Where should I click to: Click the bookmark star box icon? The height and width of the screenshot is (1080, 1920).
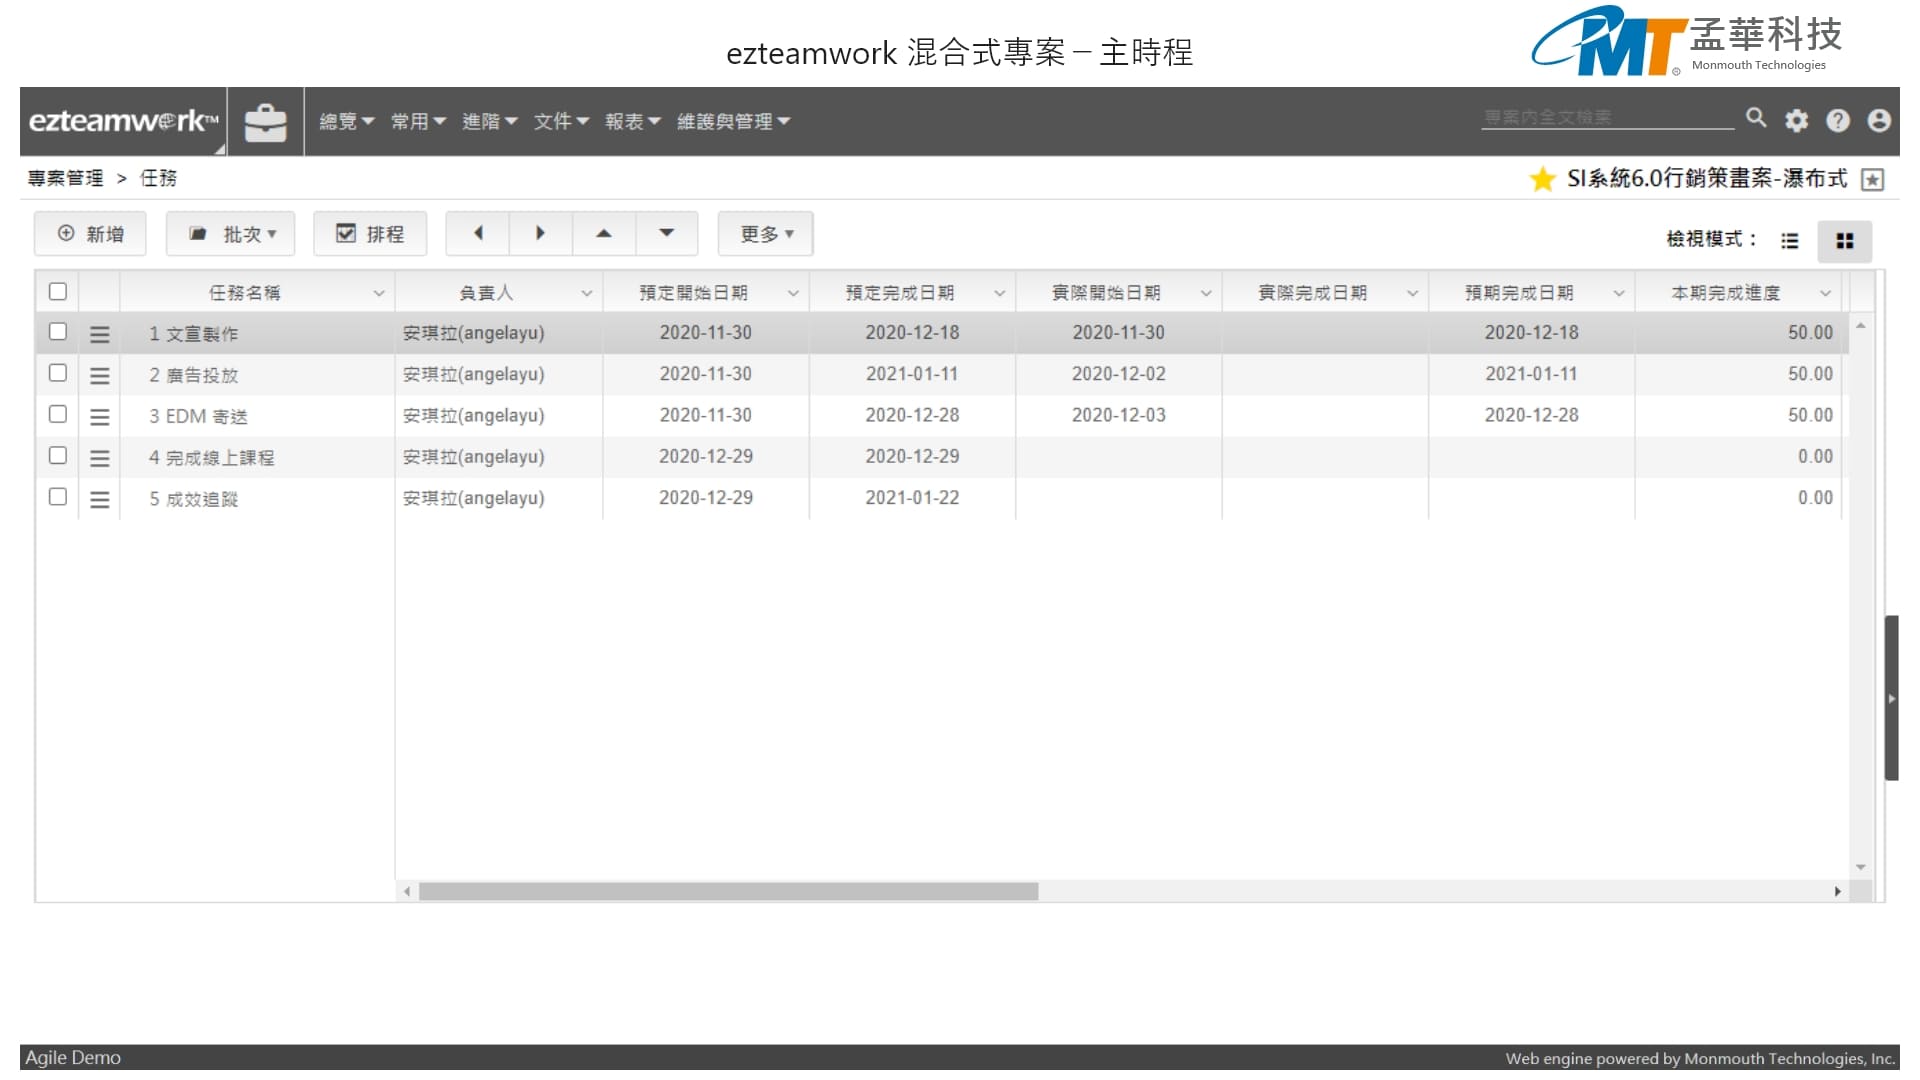coord(1873,180)
